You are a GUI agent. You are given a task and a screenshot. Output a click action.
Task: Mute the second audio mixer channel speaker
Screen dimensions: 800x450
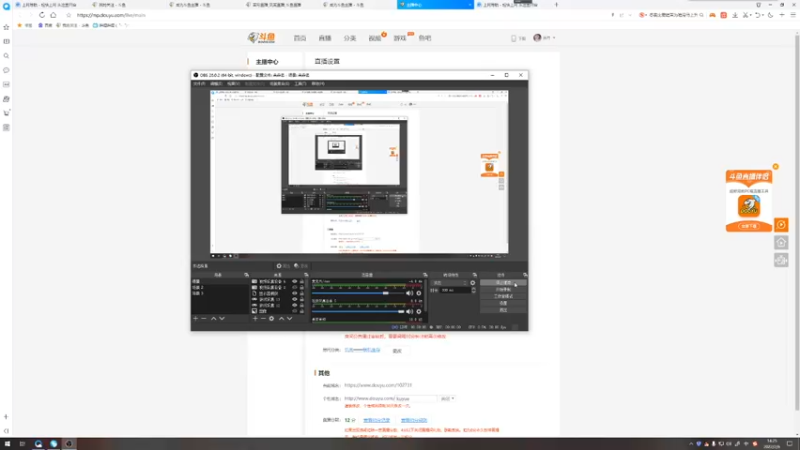coord(409,311)
